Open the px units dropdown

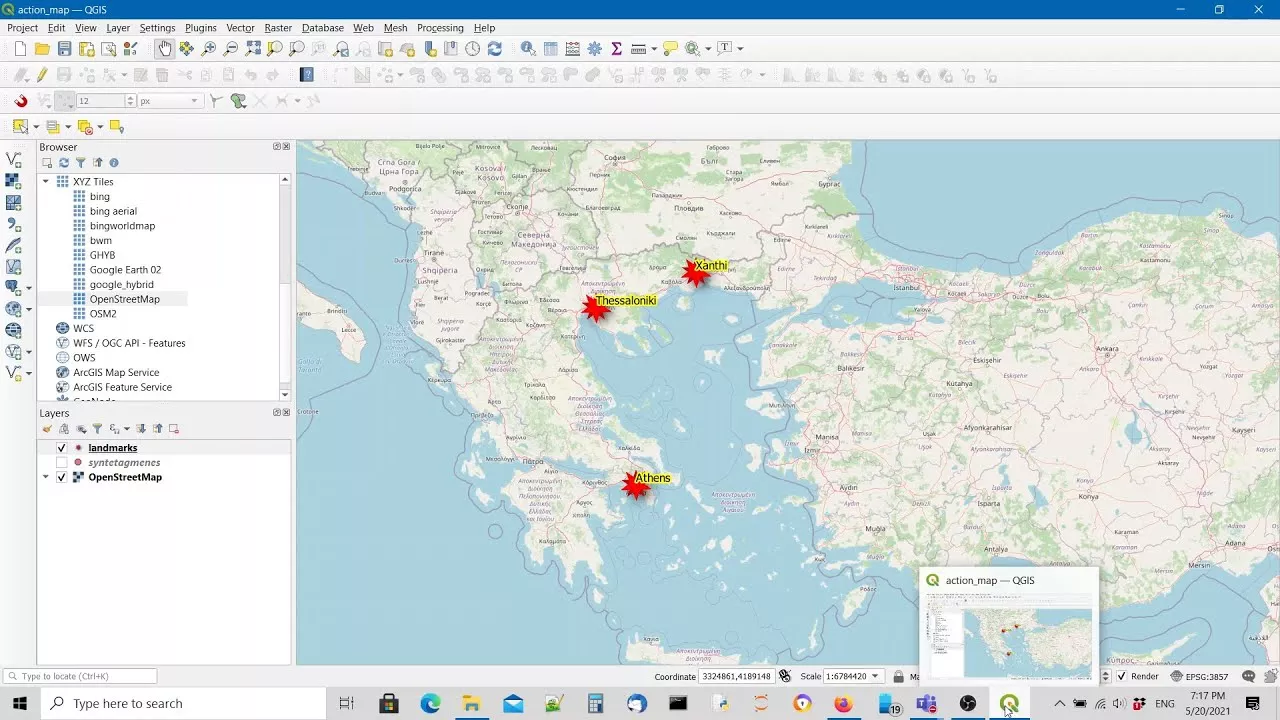tap(195, 101)
